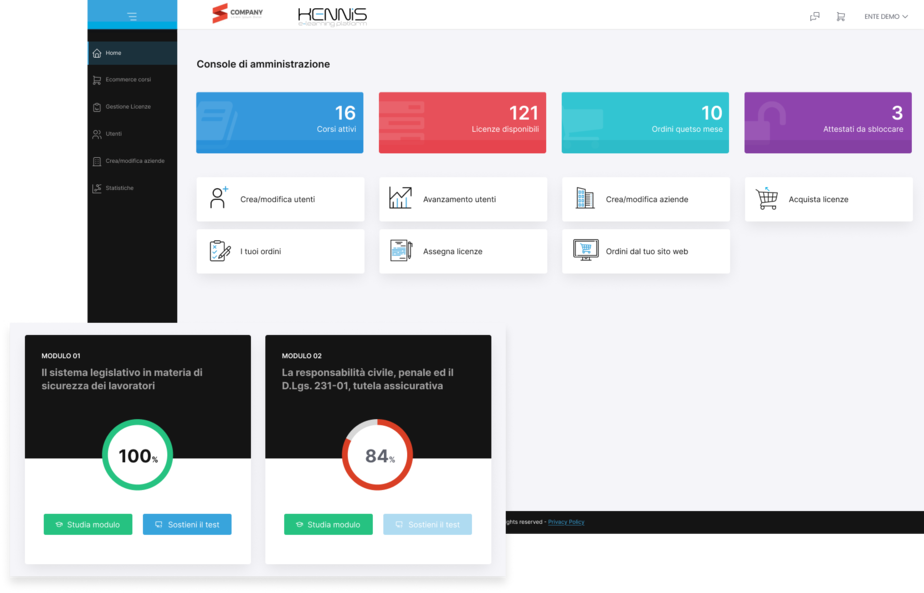Open Ecommerce corsi in sidebar
Viewport: 924px width, 593px height.
click(x=127, y=80)
